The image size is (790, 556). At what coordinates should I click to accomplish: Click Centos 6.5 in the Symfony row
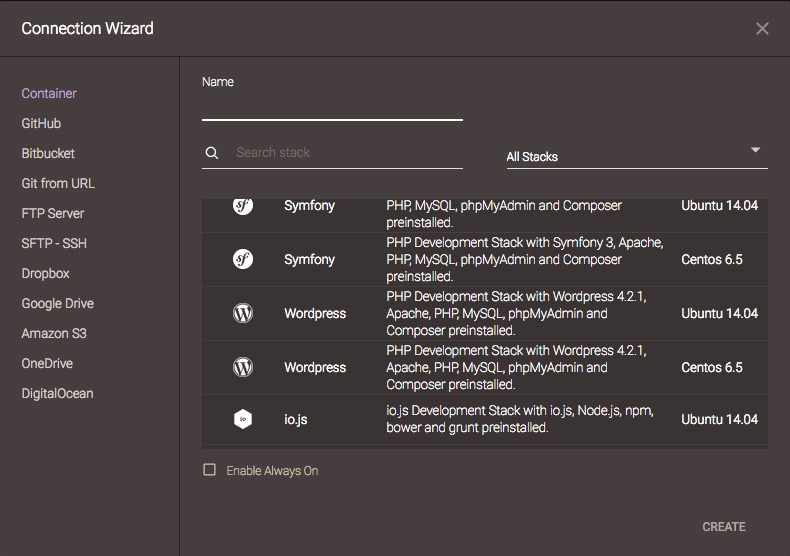(x=712, y=259)
